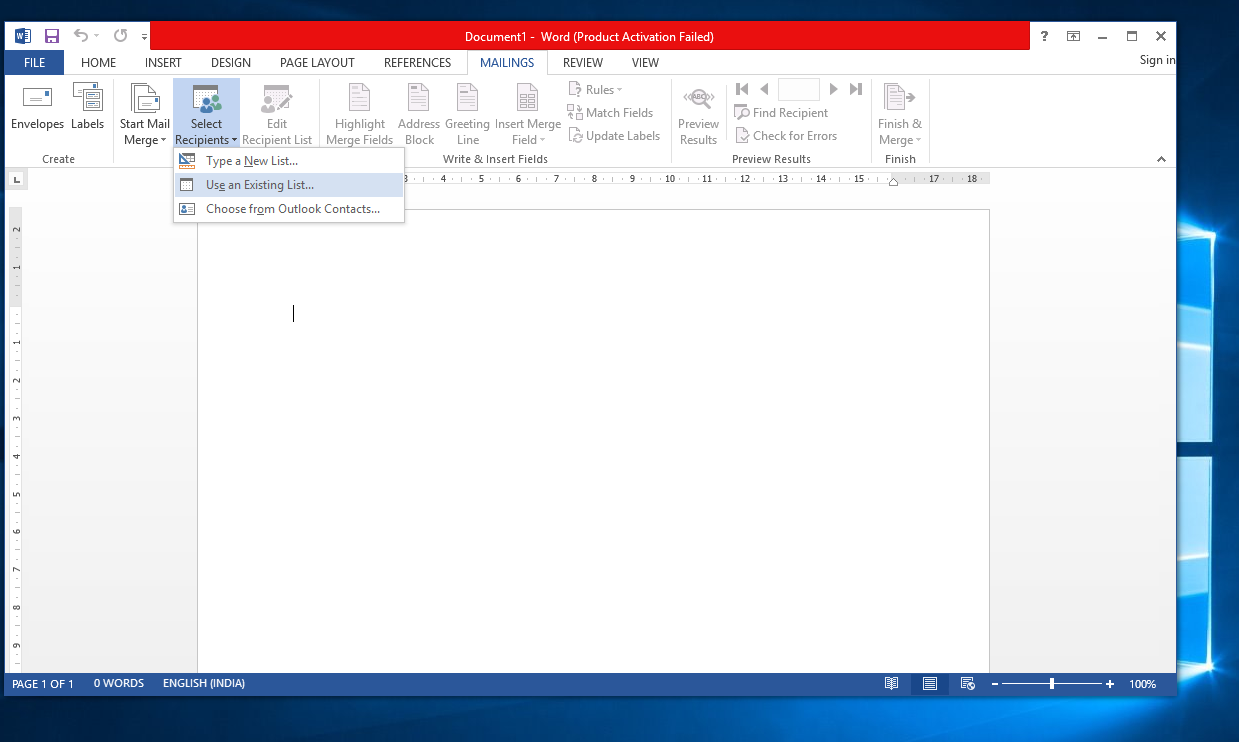
Task: Choose from Outlook Contacts menu entry
Action: click(x=289, y=209)
